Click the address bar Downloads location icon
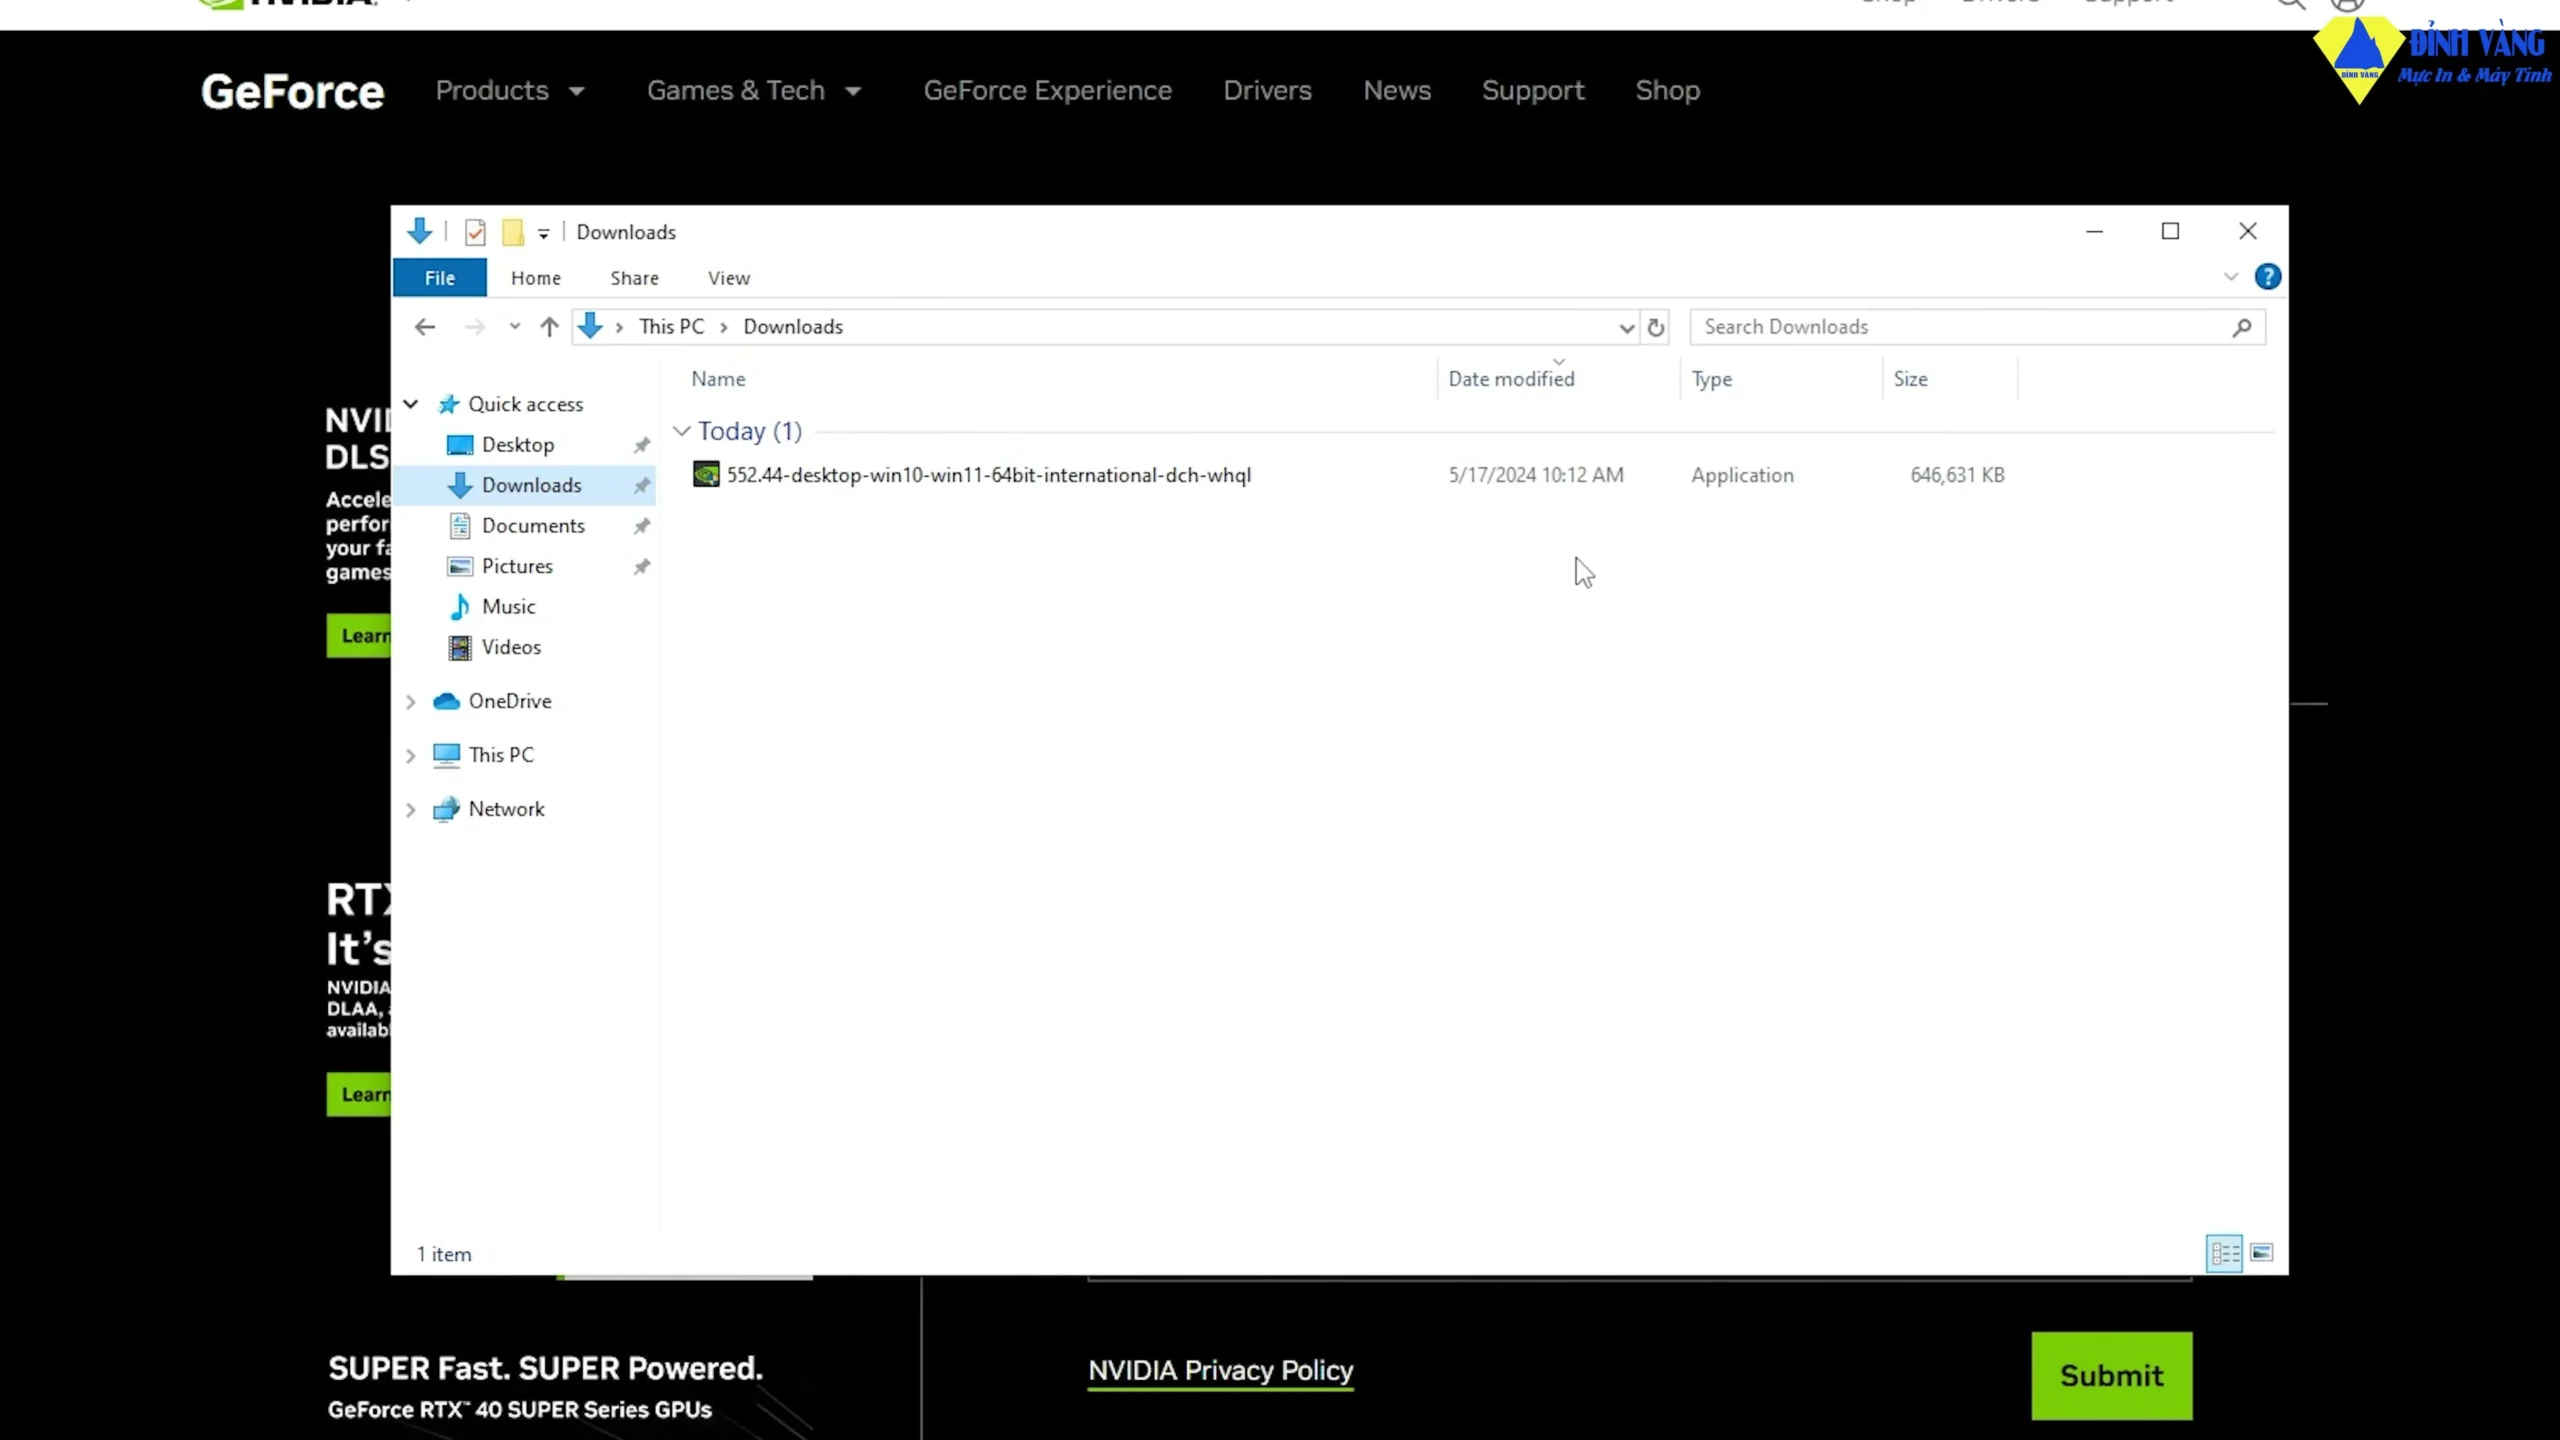 (591, 326)
